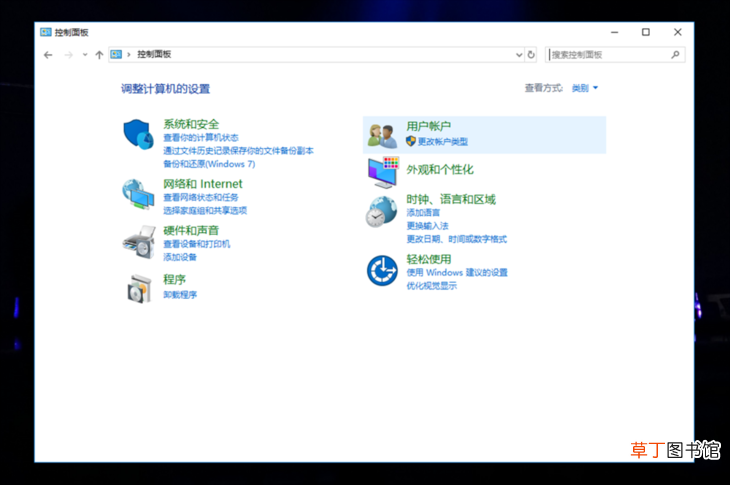Open the 类别 view mode dropdown
The height and width of the screenshot is (485, 730).
click(585, 88)
